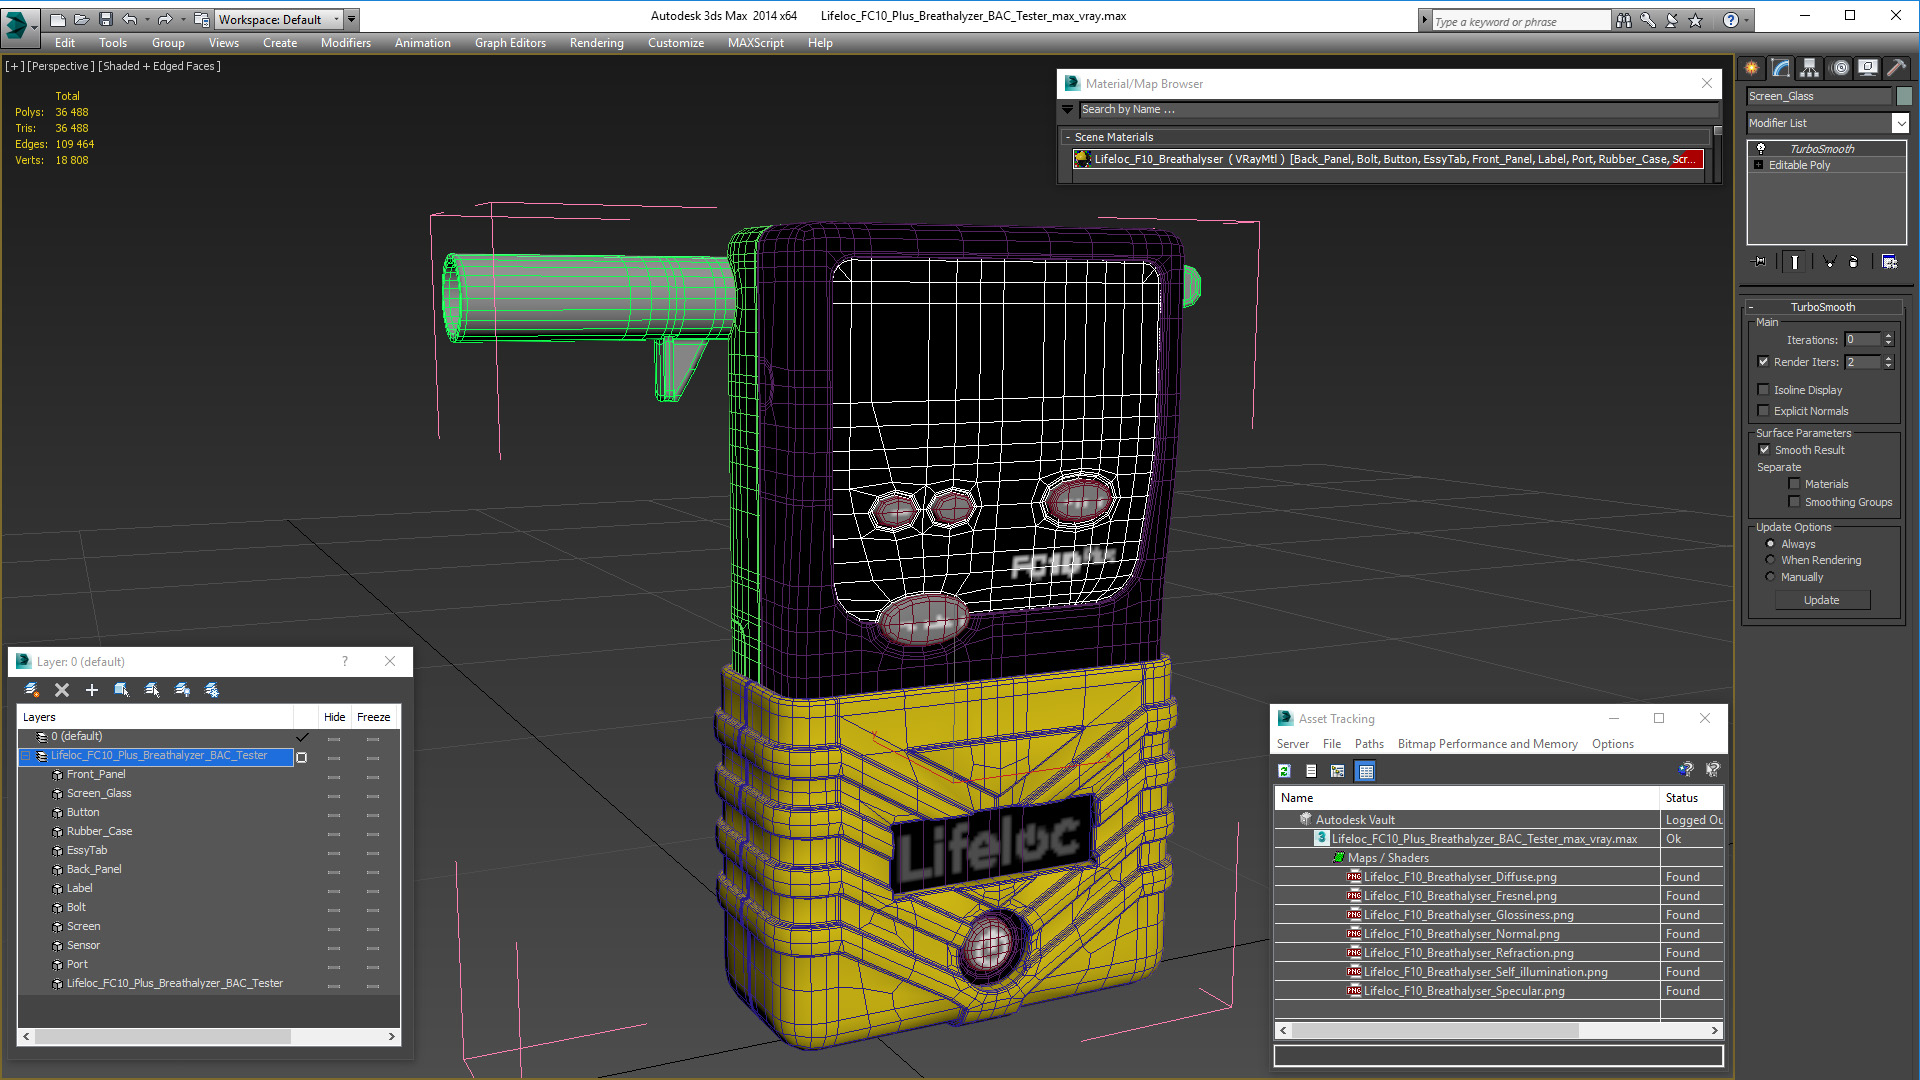1920x1080 pixels.
Task: Open the Hierarchy command panel tab
Action: 1809,68
